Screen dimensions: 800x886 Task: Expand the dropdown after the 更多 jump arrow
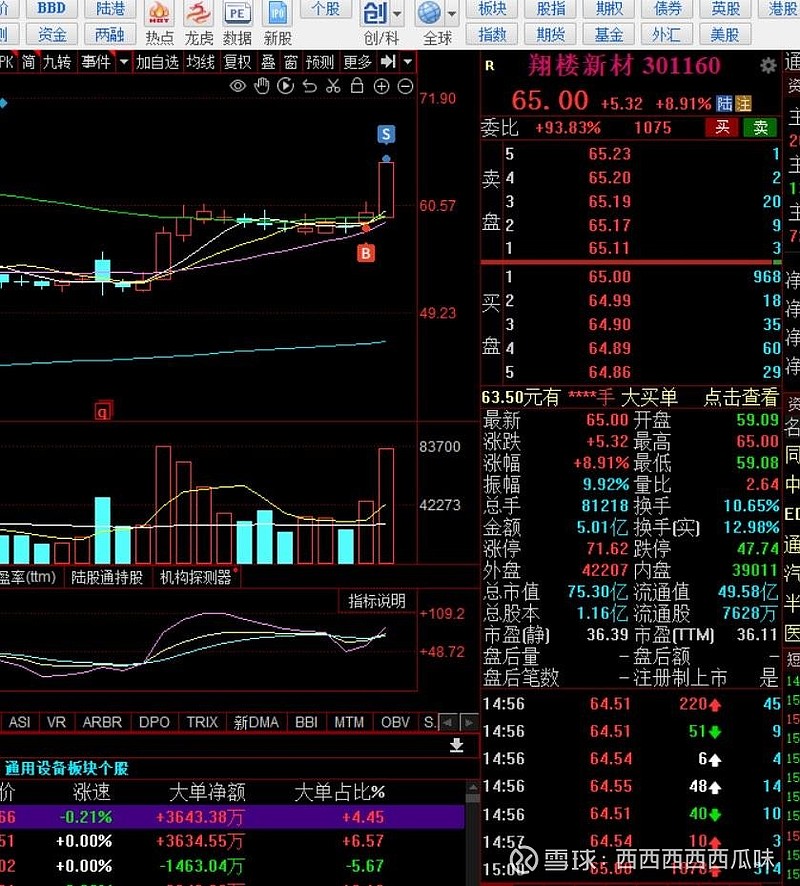pyautogui.click(x=408, y=62)
